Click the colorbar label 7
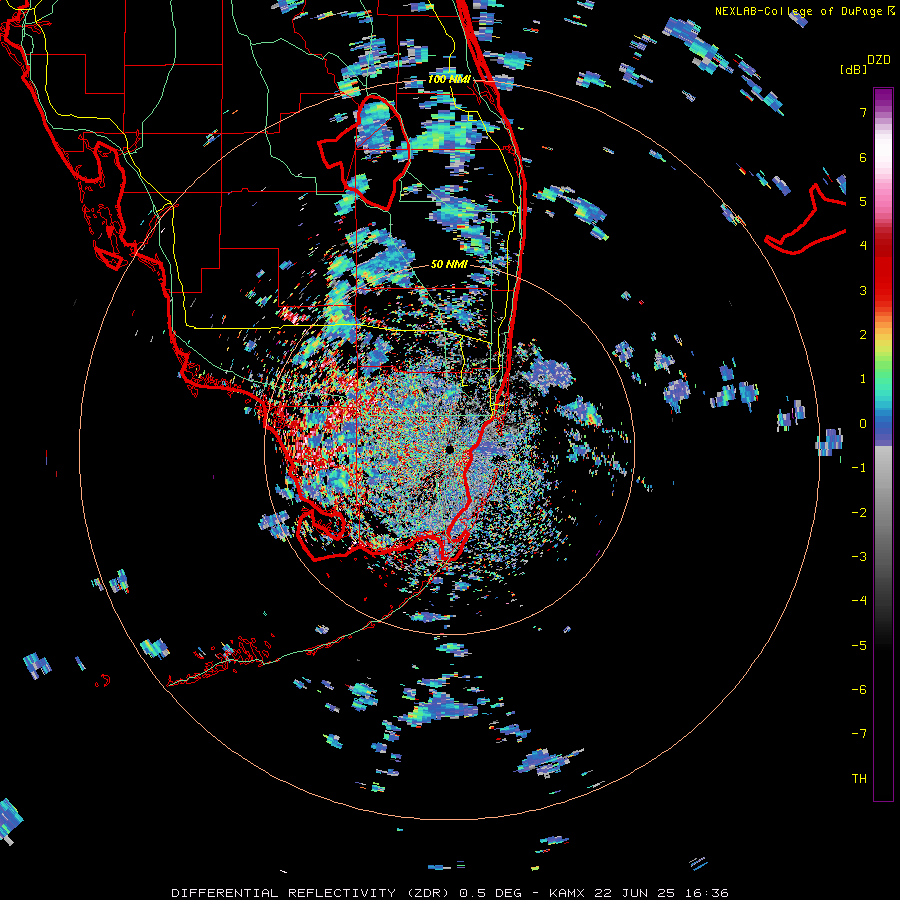The height and width of the screenshot is (900, 900). coord(863,112)
